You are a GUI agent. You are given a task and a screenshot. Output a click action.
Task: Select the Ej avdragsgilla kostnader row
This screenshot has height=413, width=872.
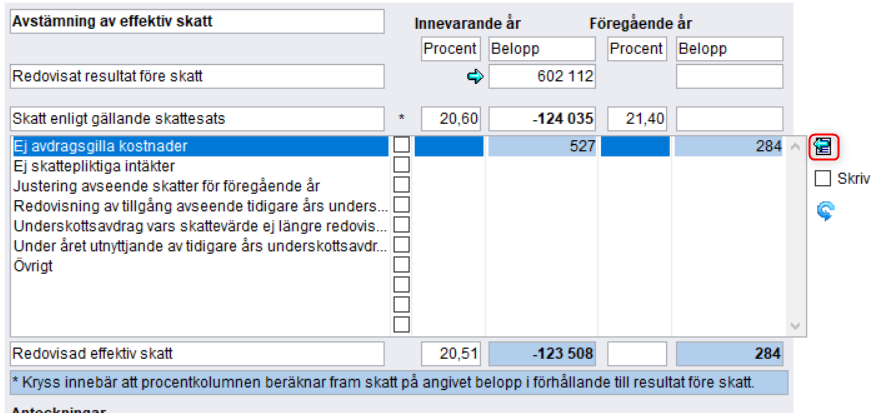(200, 146)
